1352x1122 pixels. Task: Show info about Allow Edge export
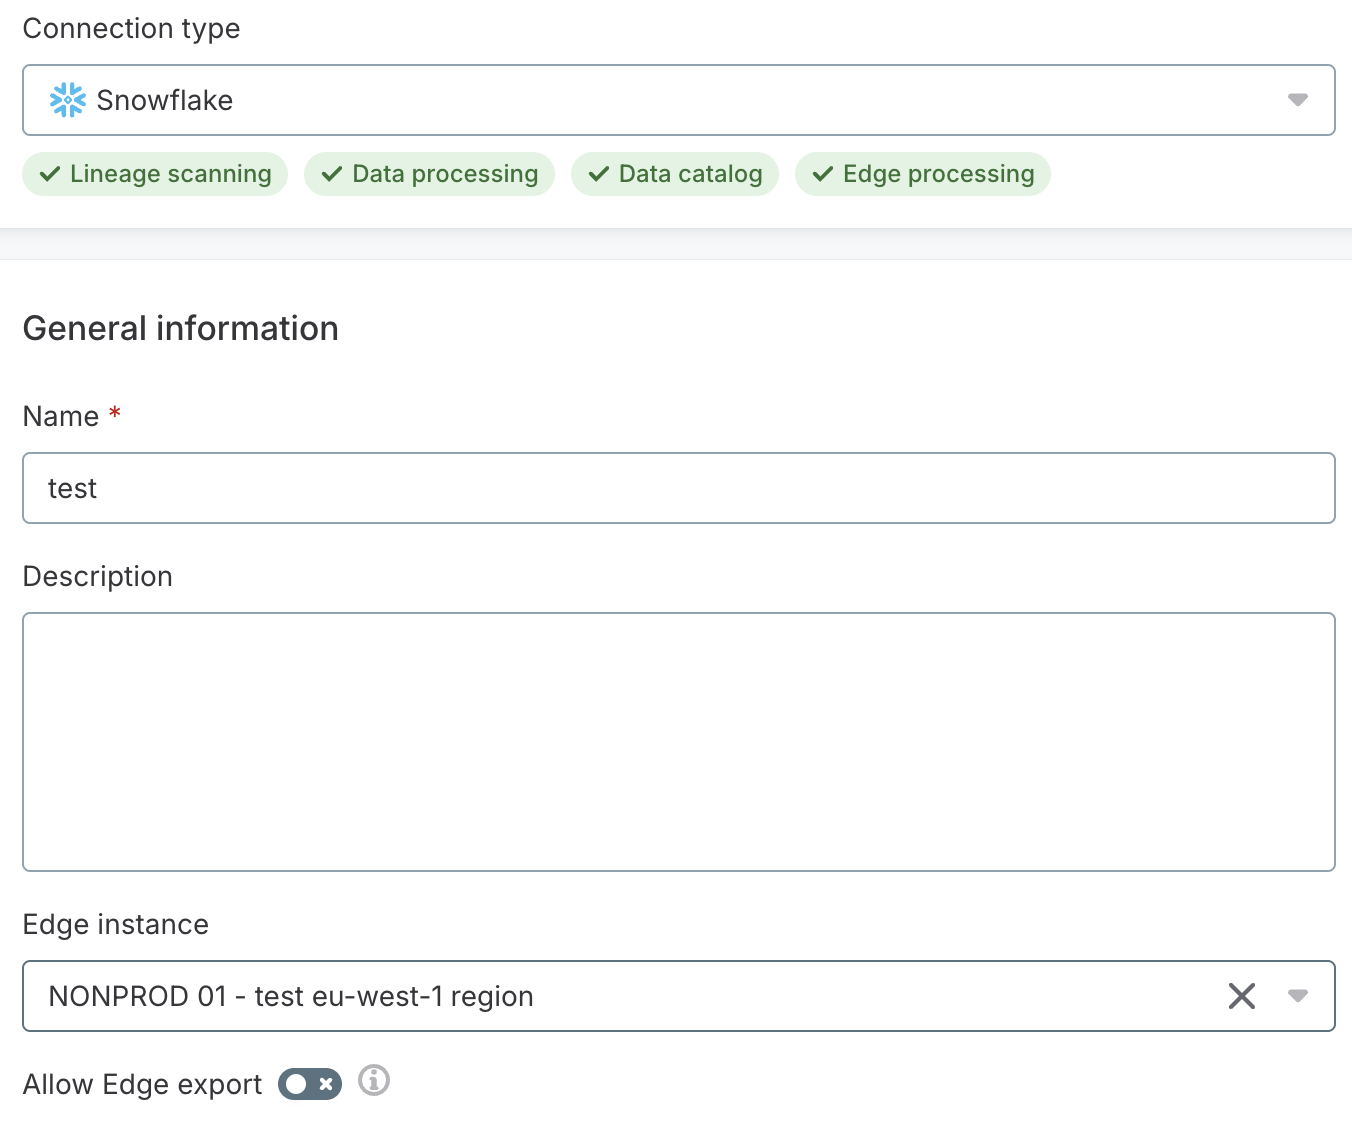tap(374, 1080)
